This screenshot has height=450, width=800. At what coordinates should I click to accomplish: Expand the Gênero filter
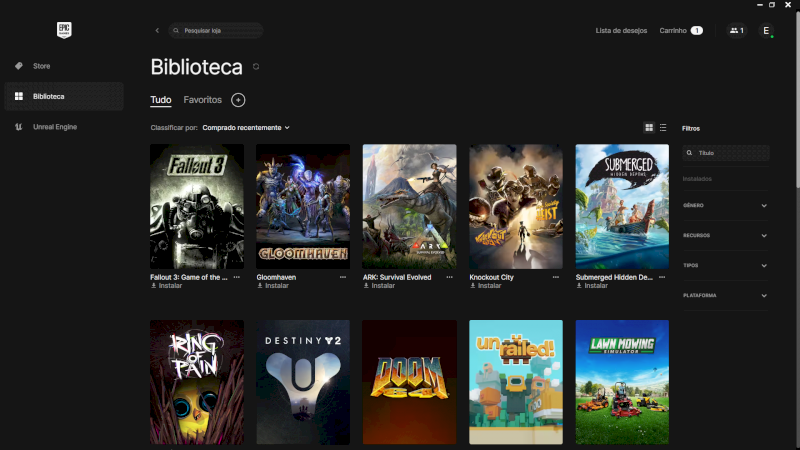coord(725,206)
